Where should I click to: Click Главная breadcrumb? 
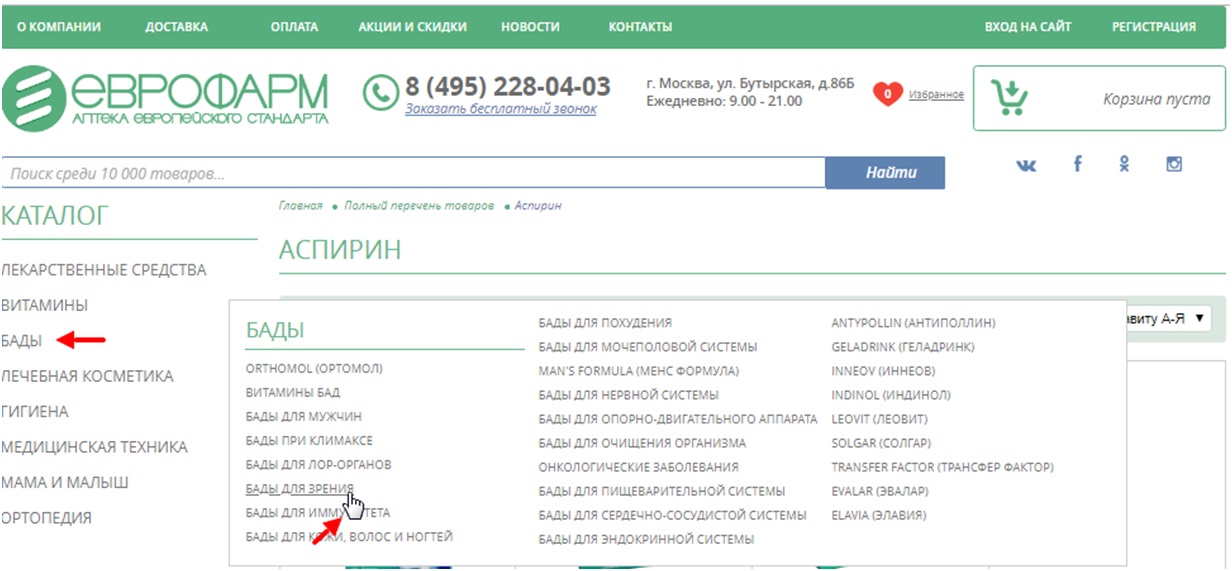(x=301, y=205)
